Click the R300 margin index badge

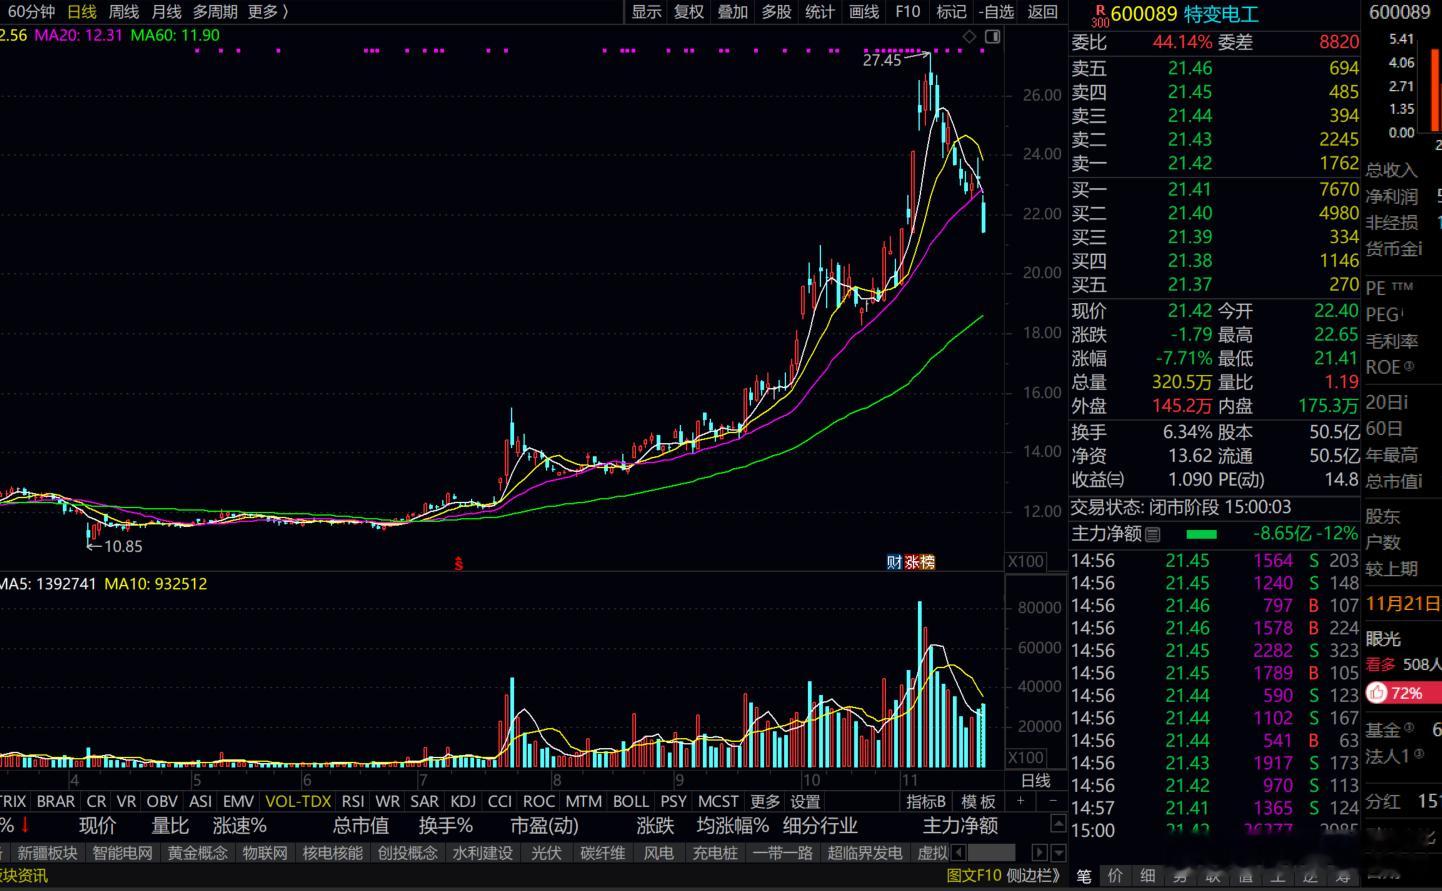tap(1099, 14)
